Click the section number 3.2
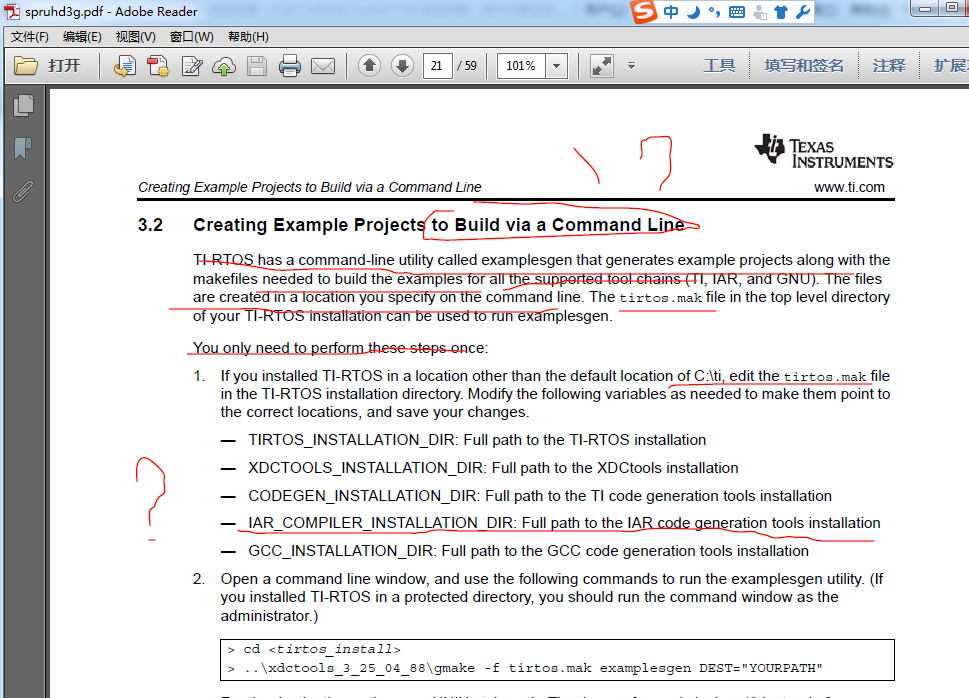 150,224
